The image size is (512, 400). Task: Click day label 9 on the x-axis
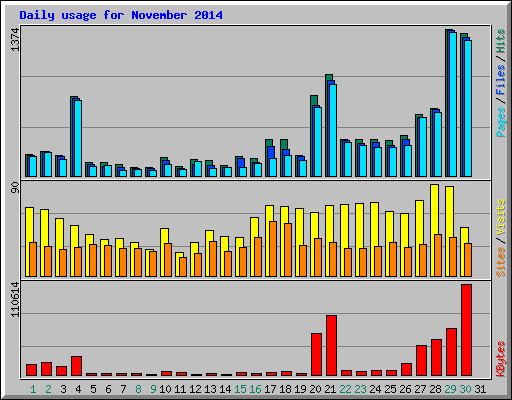click(x=153, y=389)
